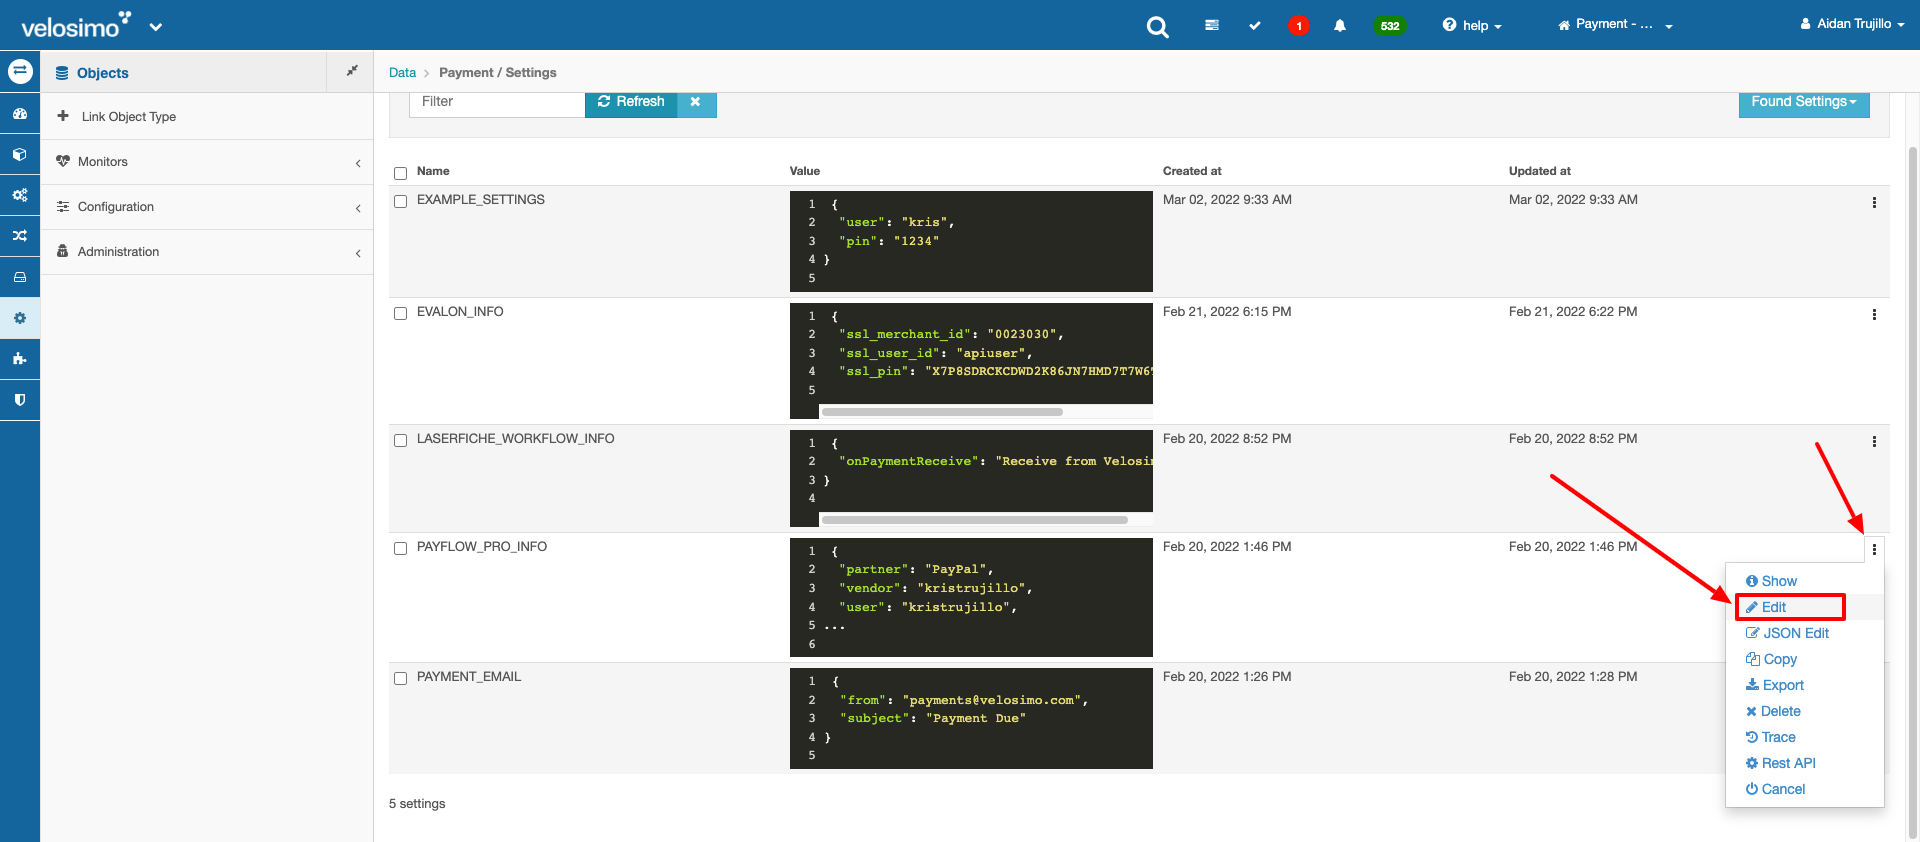This screenshot has width=1920, height=842.
Task: Click the velosimo logo
Action: coord(76,25)
